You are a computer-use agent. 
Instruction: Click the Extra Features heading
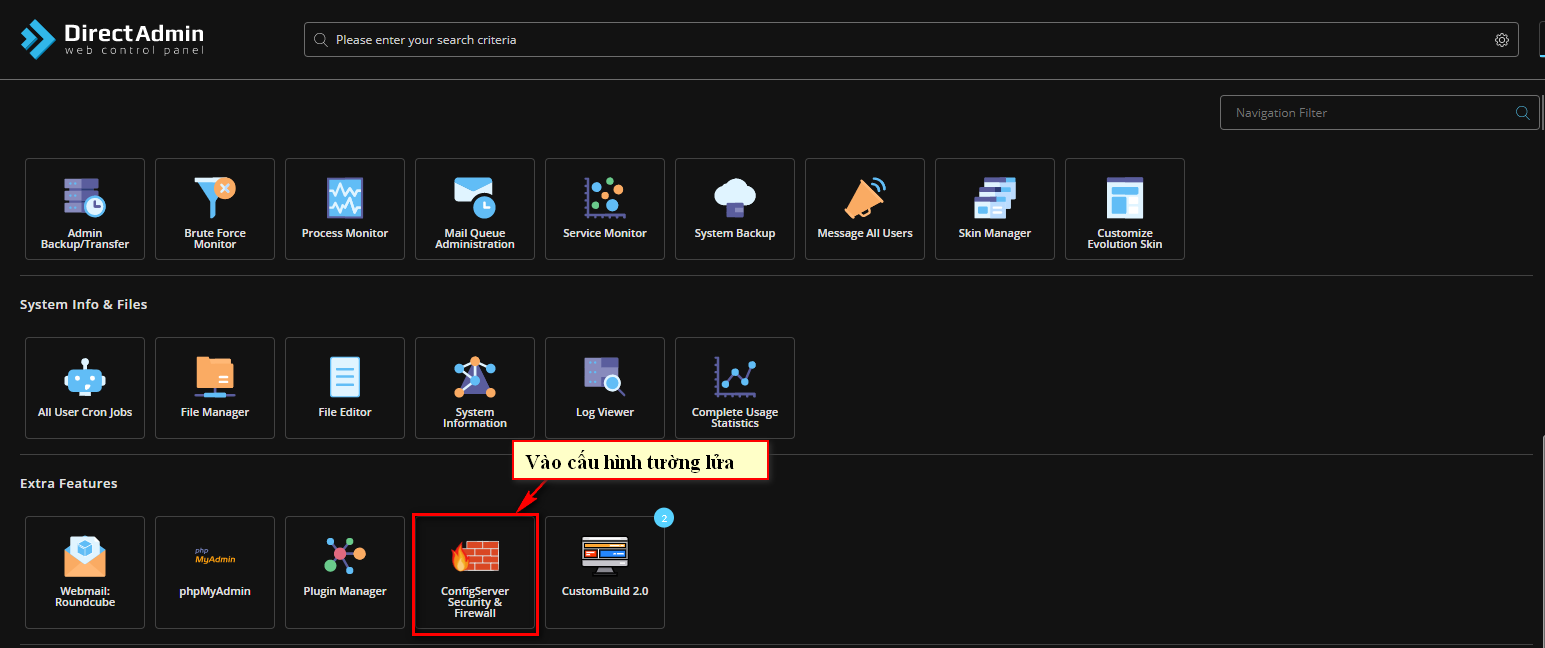click(69, 483)
